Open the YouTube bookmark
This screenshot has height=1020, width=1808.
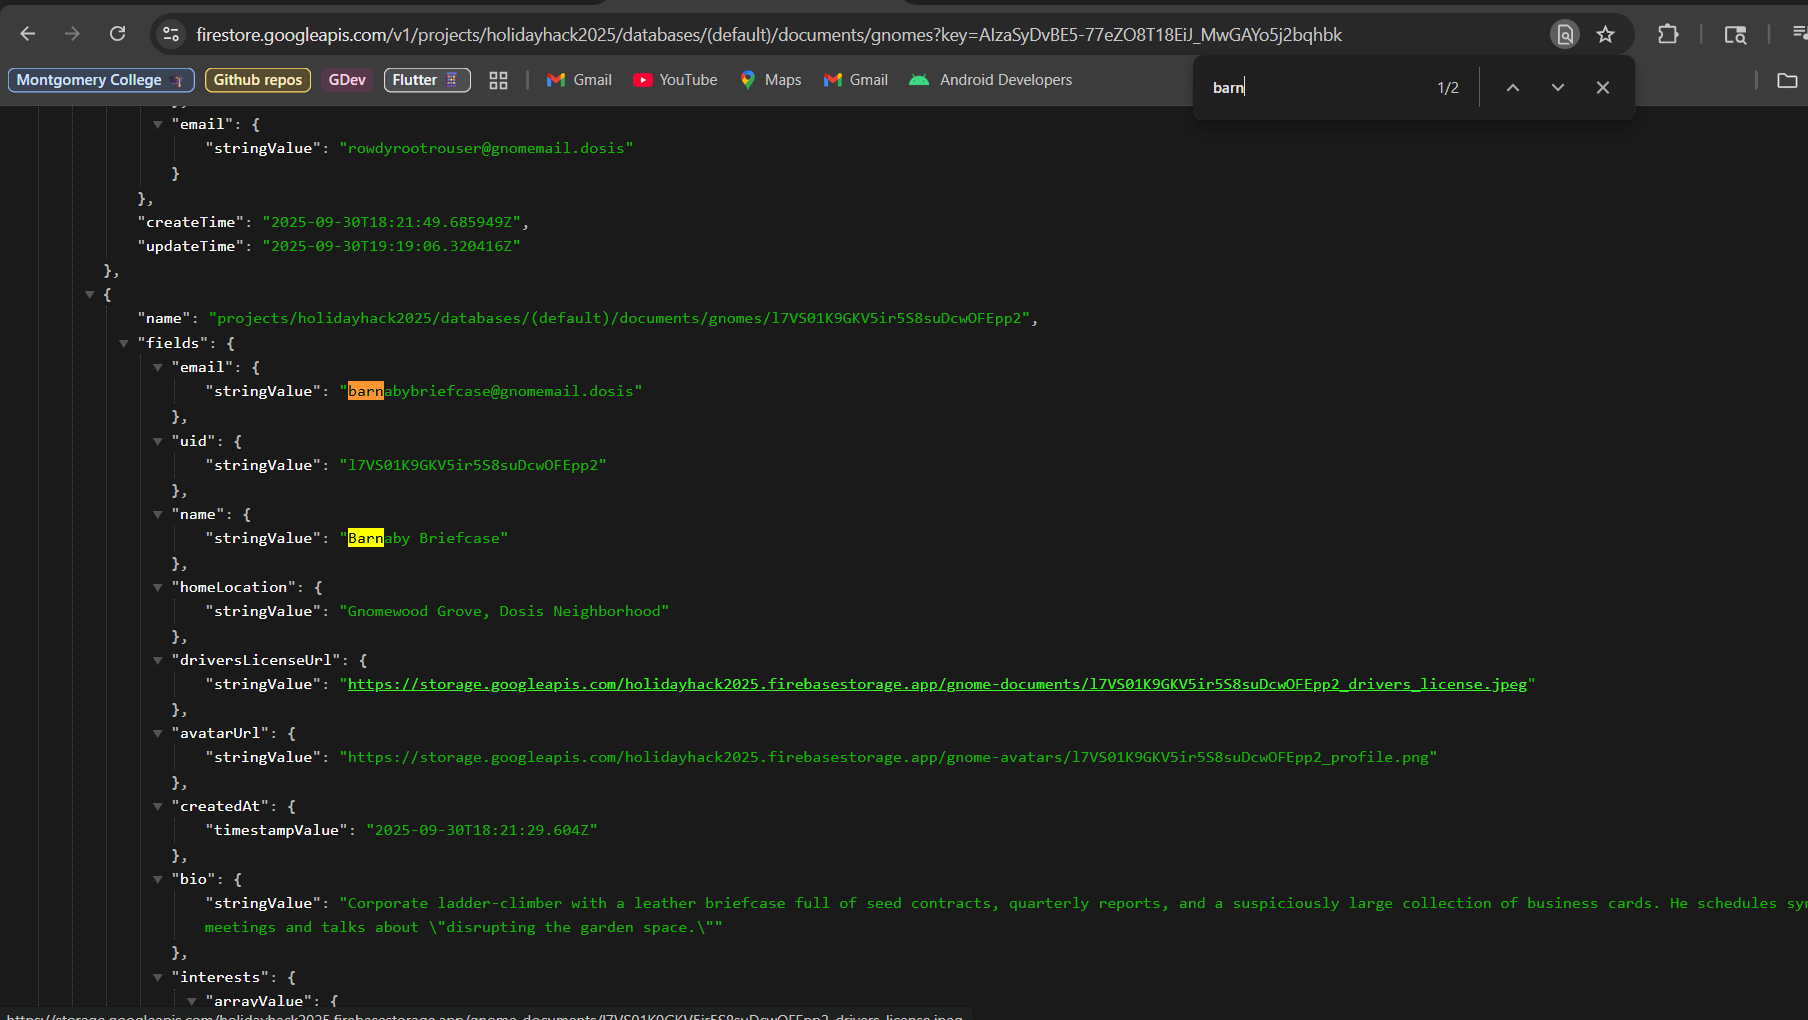click(676, 80)
